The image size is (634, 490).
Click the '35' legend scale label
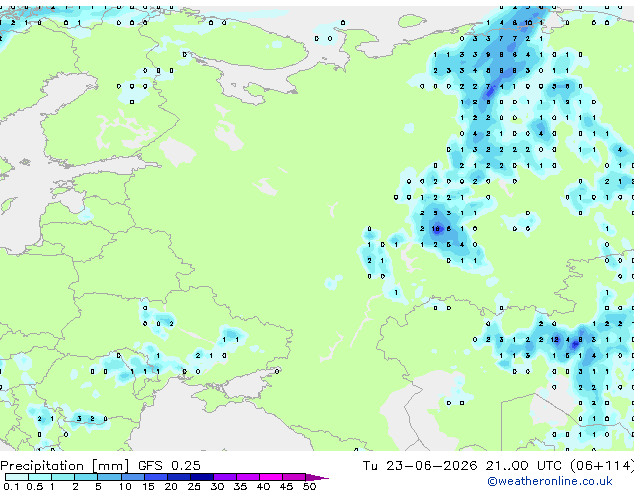240,486
